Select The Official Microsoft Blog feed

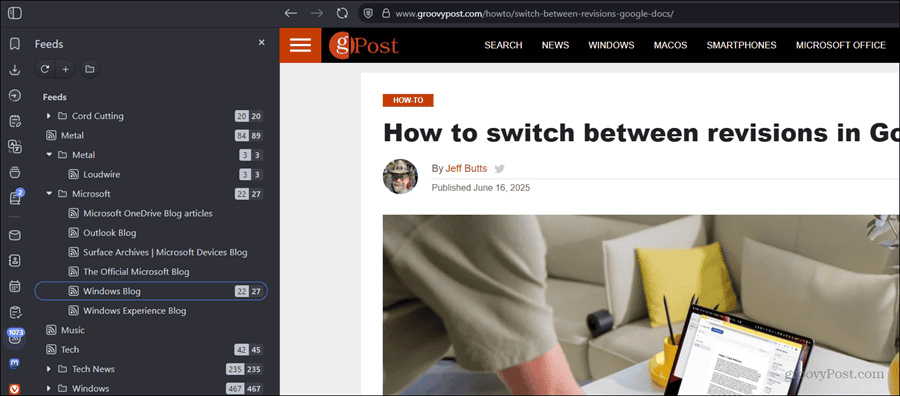tap(152, 272)
